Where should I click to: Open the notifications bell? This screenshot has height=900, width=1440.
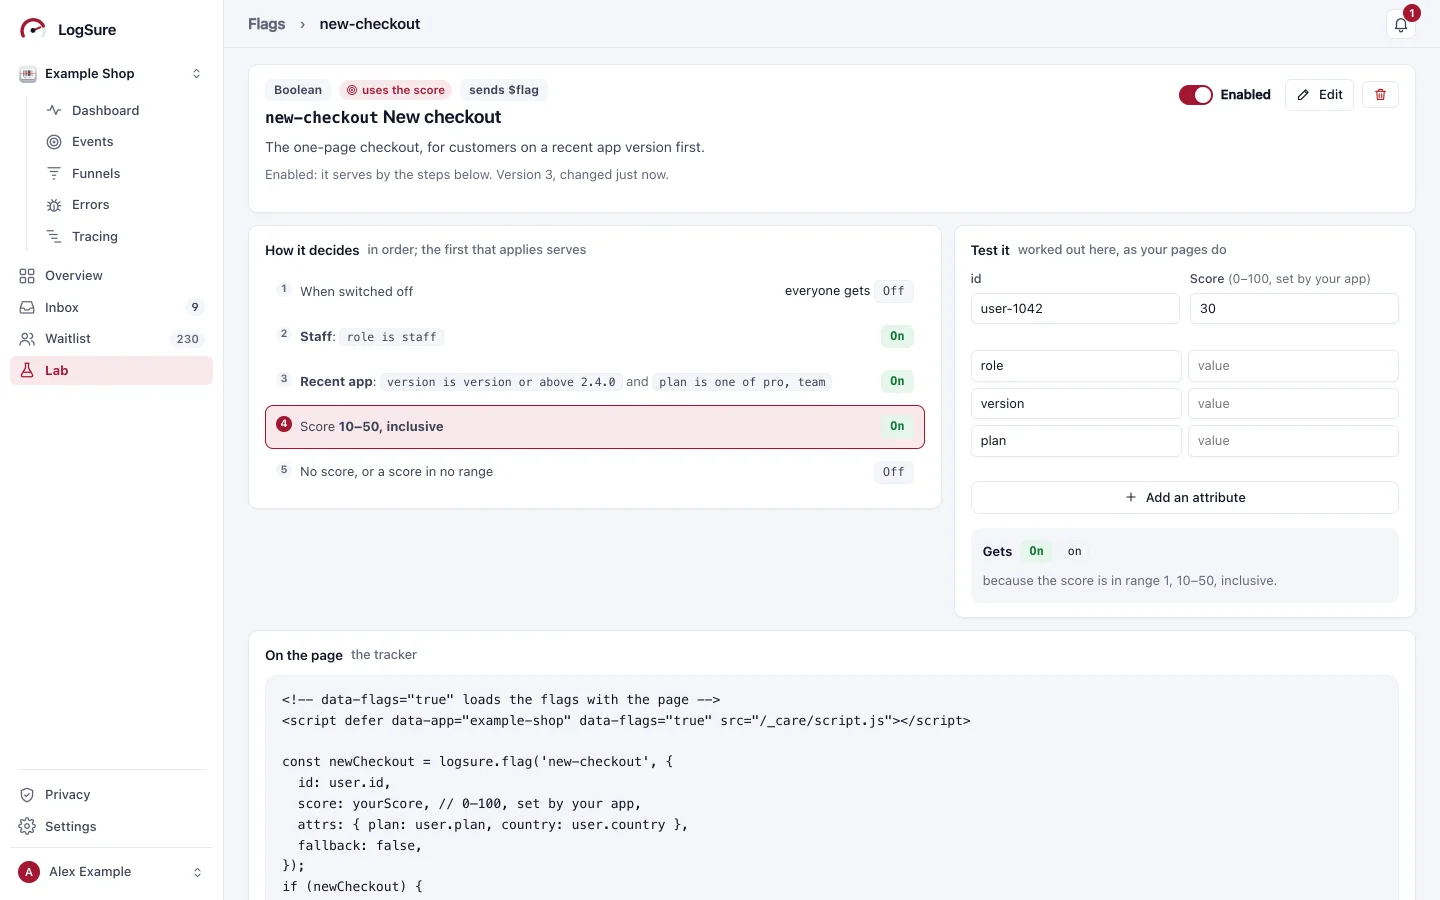coord(1401,25)
